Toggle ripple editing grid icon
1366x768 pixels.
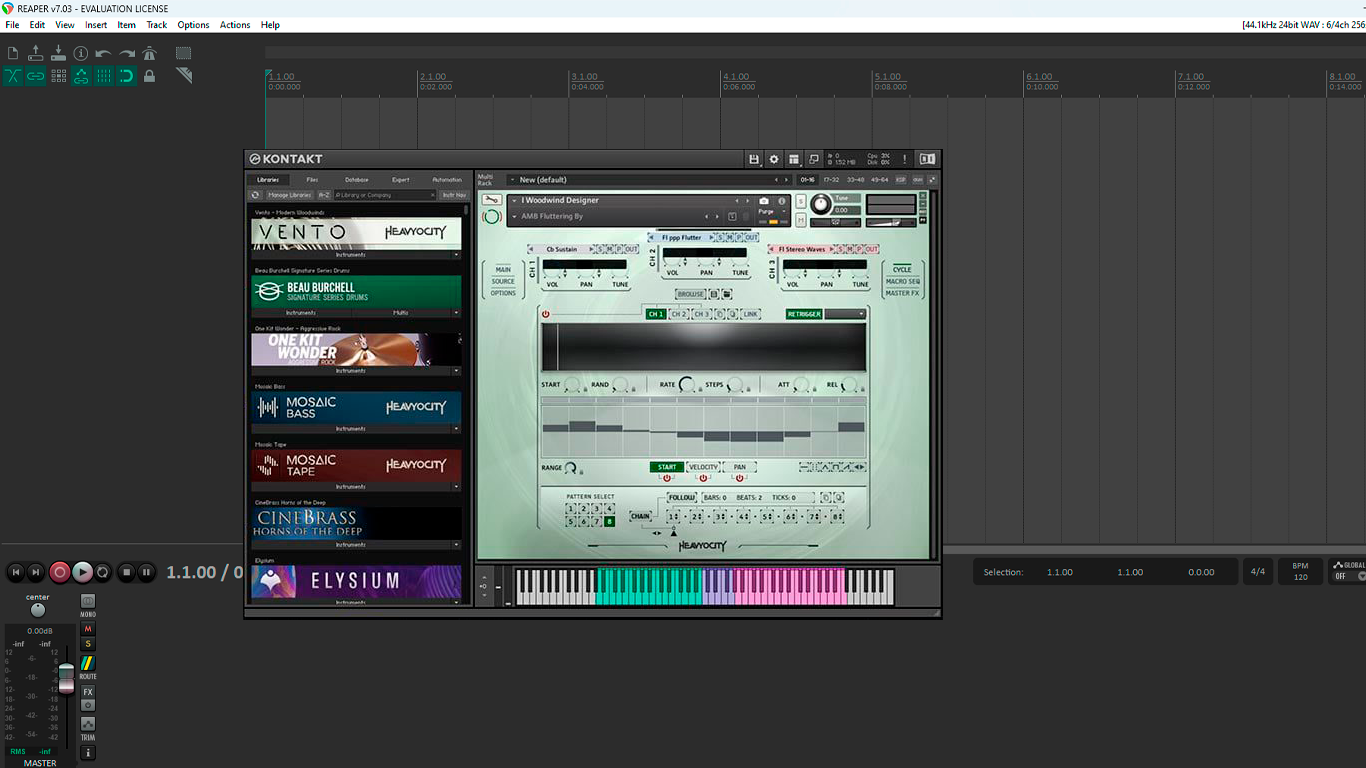point(58,76)
